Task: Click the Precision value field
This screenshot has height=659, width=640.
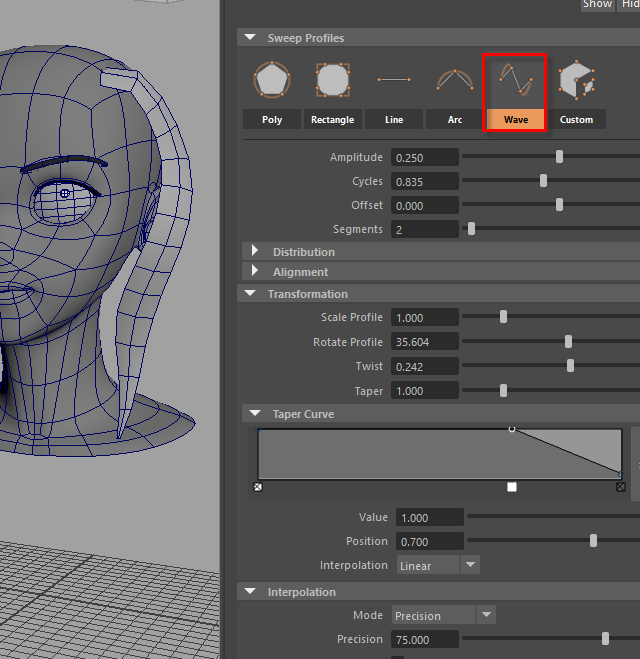Action: click(x=424, y=639)
